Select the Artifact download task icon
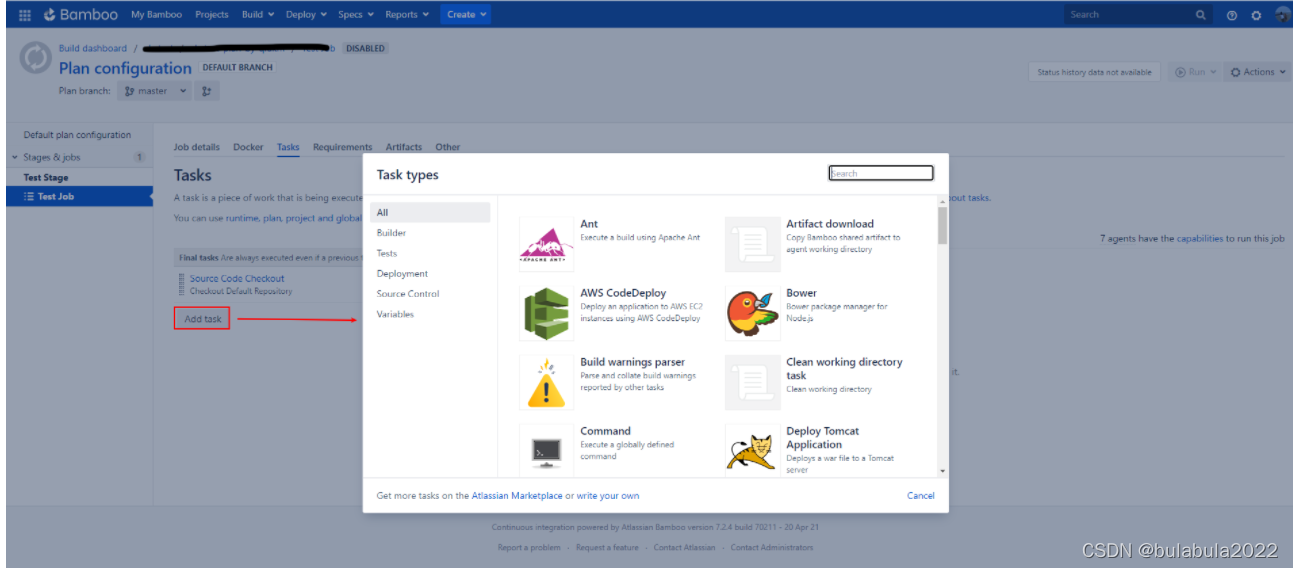 [752, 244]
